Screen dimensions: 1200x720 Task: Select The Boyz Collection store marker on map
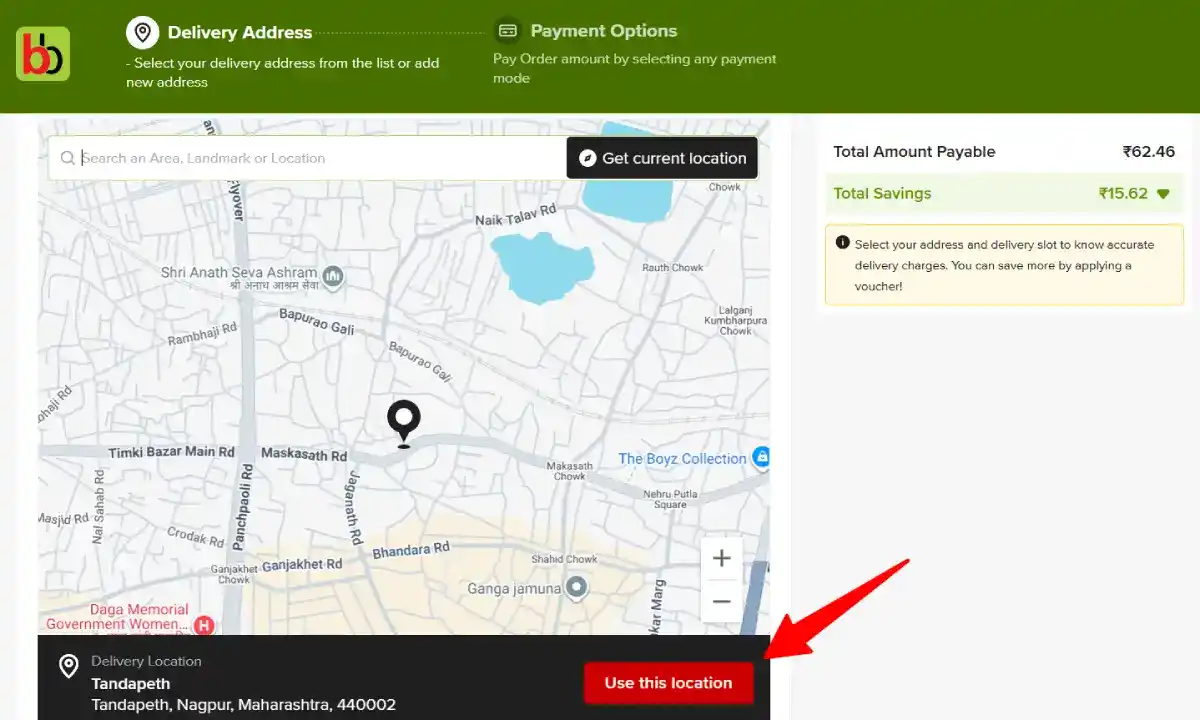pyautogui.click(x=761, y=458)
